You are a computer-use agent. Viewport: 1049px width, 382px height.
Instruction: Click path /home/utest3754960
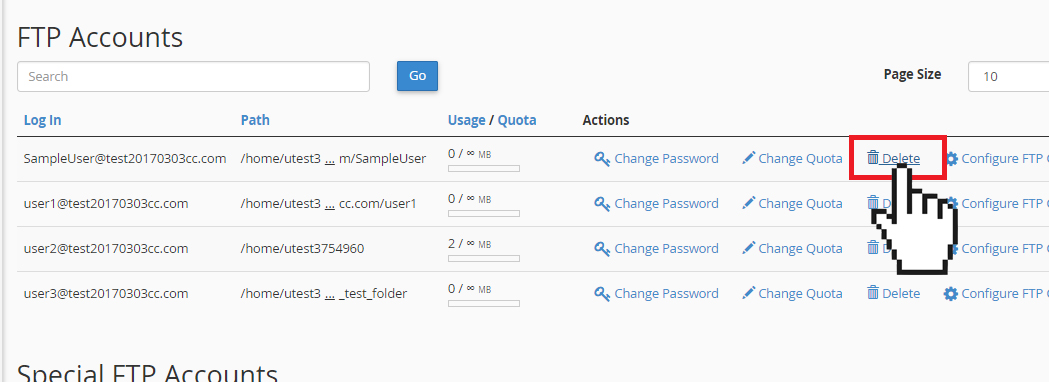302,248
